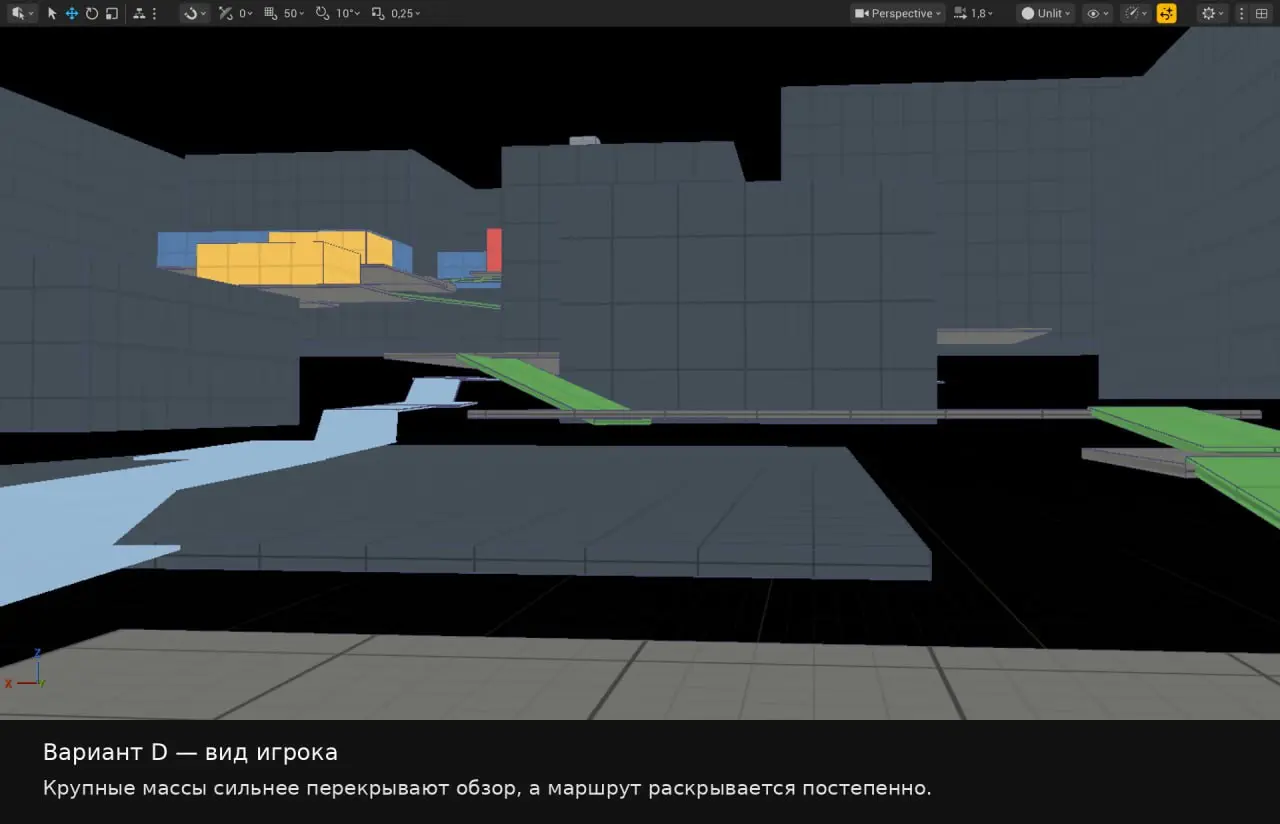Click caption text 'Крупные массы сильнее перекрывают обзор'
This screenshot has width=1280, height=824.
281,788
